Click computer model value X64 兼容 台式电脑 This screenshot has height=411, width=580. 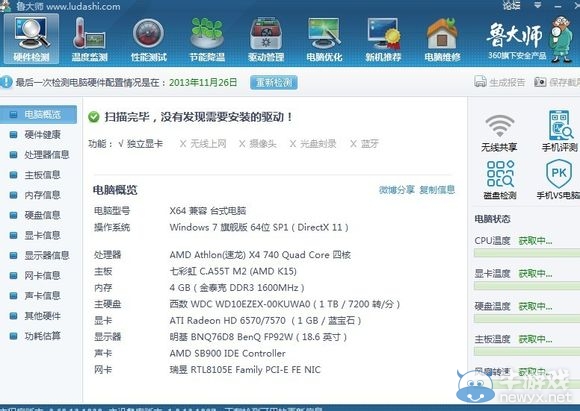[x=208, y=211]
